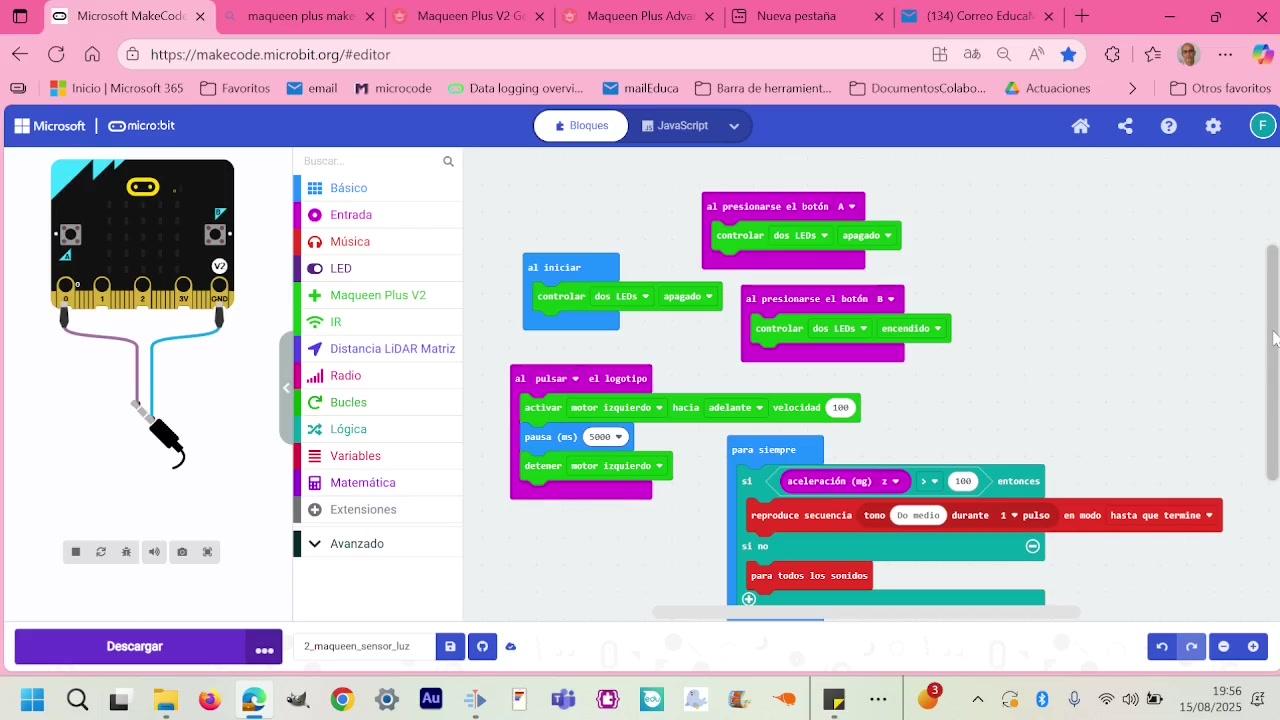This screenshot has height=720, width=1280.
Task: Go to the MakeCode home screen
Action: click(x=1080, y=126)
